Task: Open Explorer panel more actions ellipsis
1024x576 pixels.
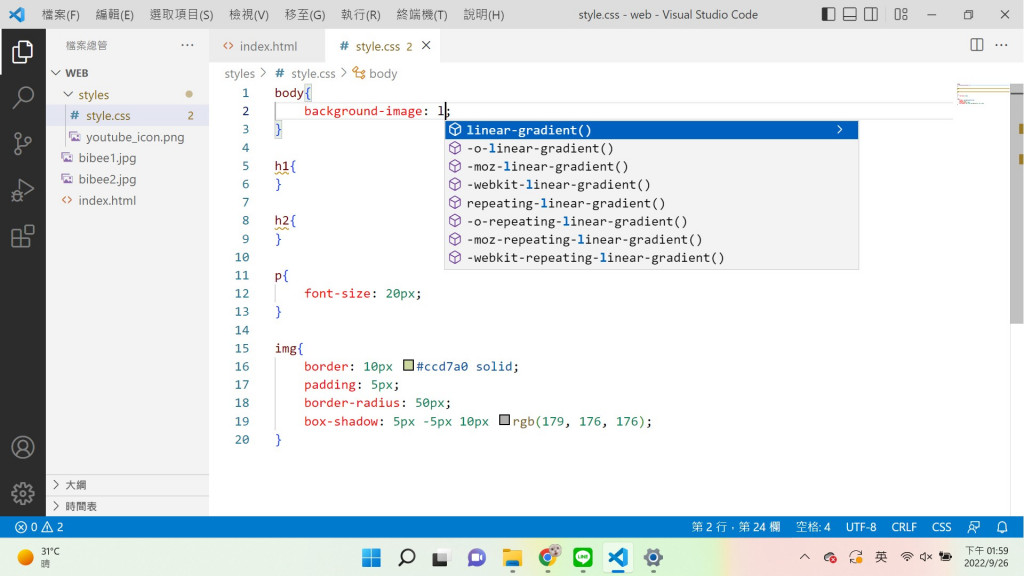Action: coord(187,44)
